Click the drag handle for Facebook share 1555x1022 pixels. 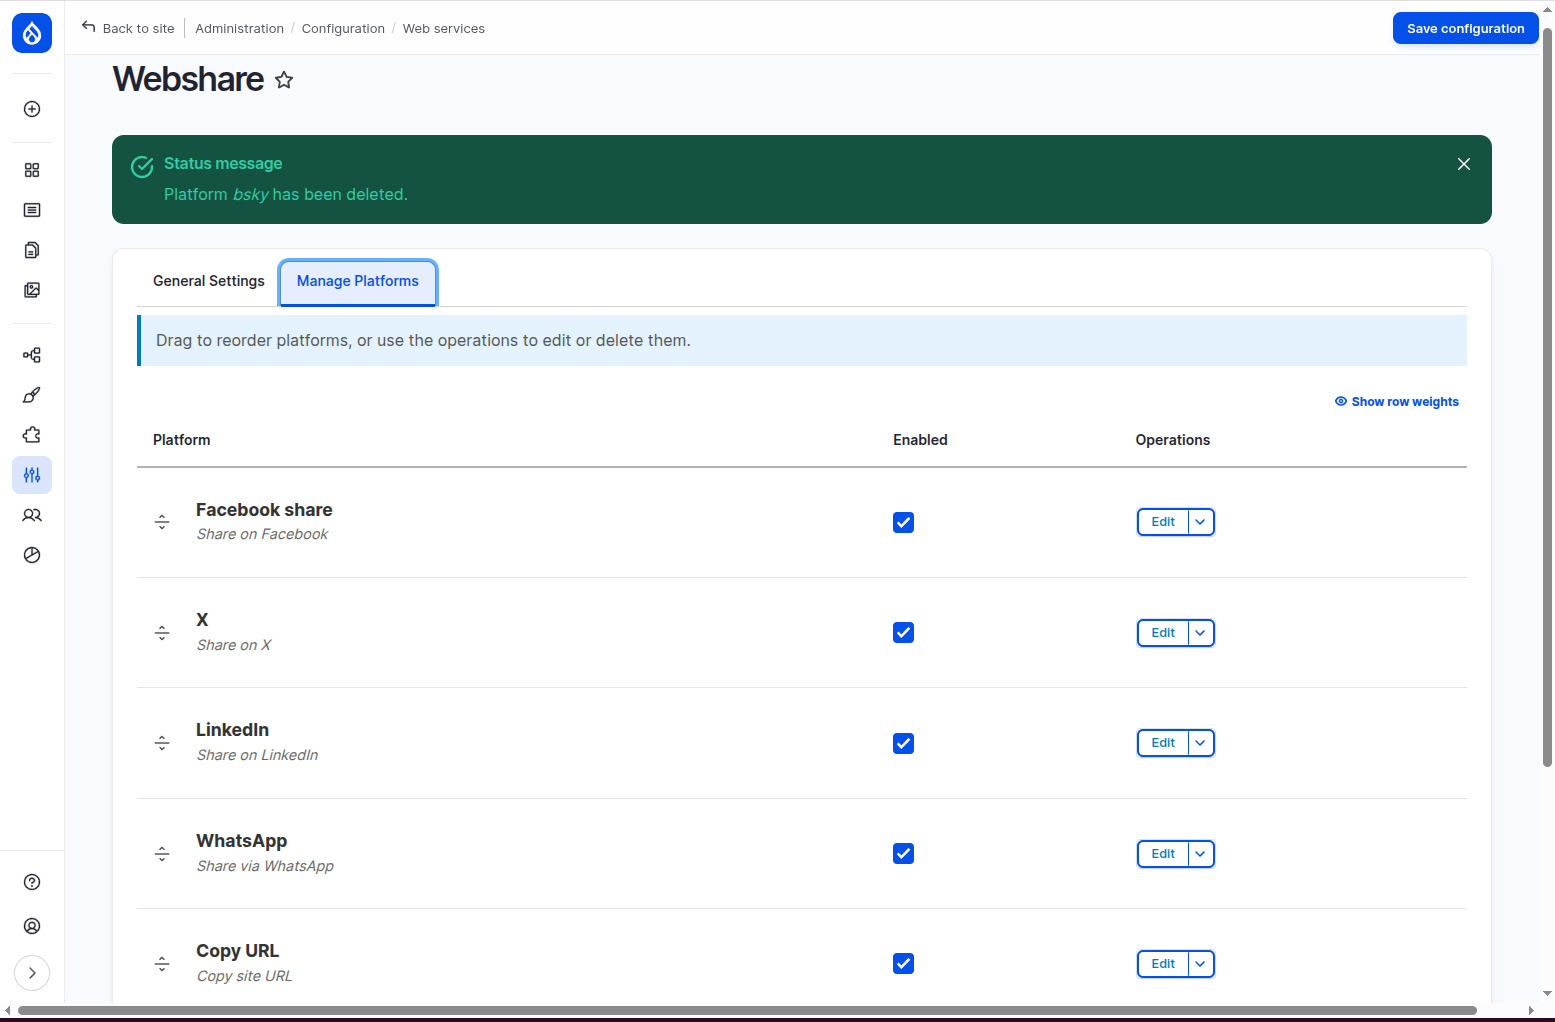[x=162, y=522]
